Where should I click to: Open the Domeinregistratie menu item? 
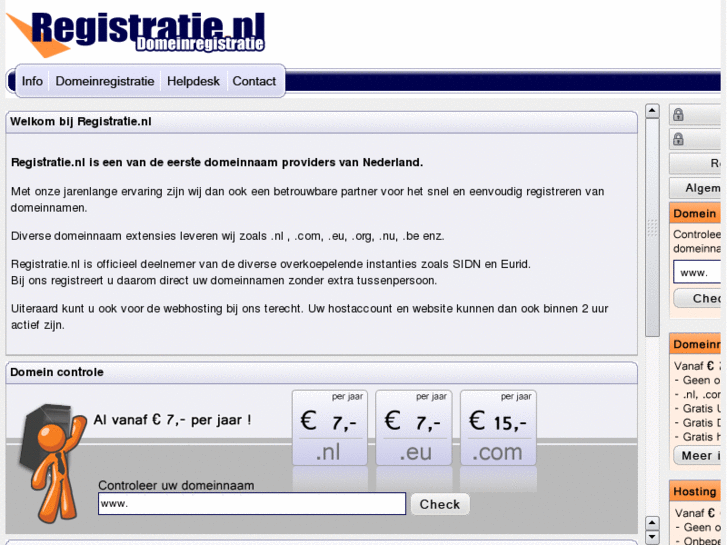pos(105,81)
